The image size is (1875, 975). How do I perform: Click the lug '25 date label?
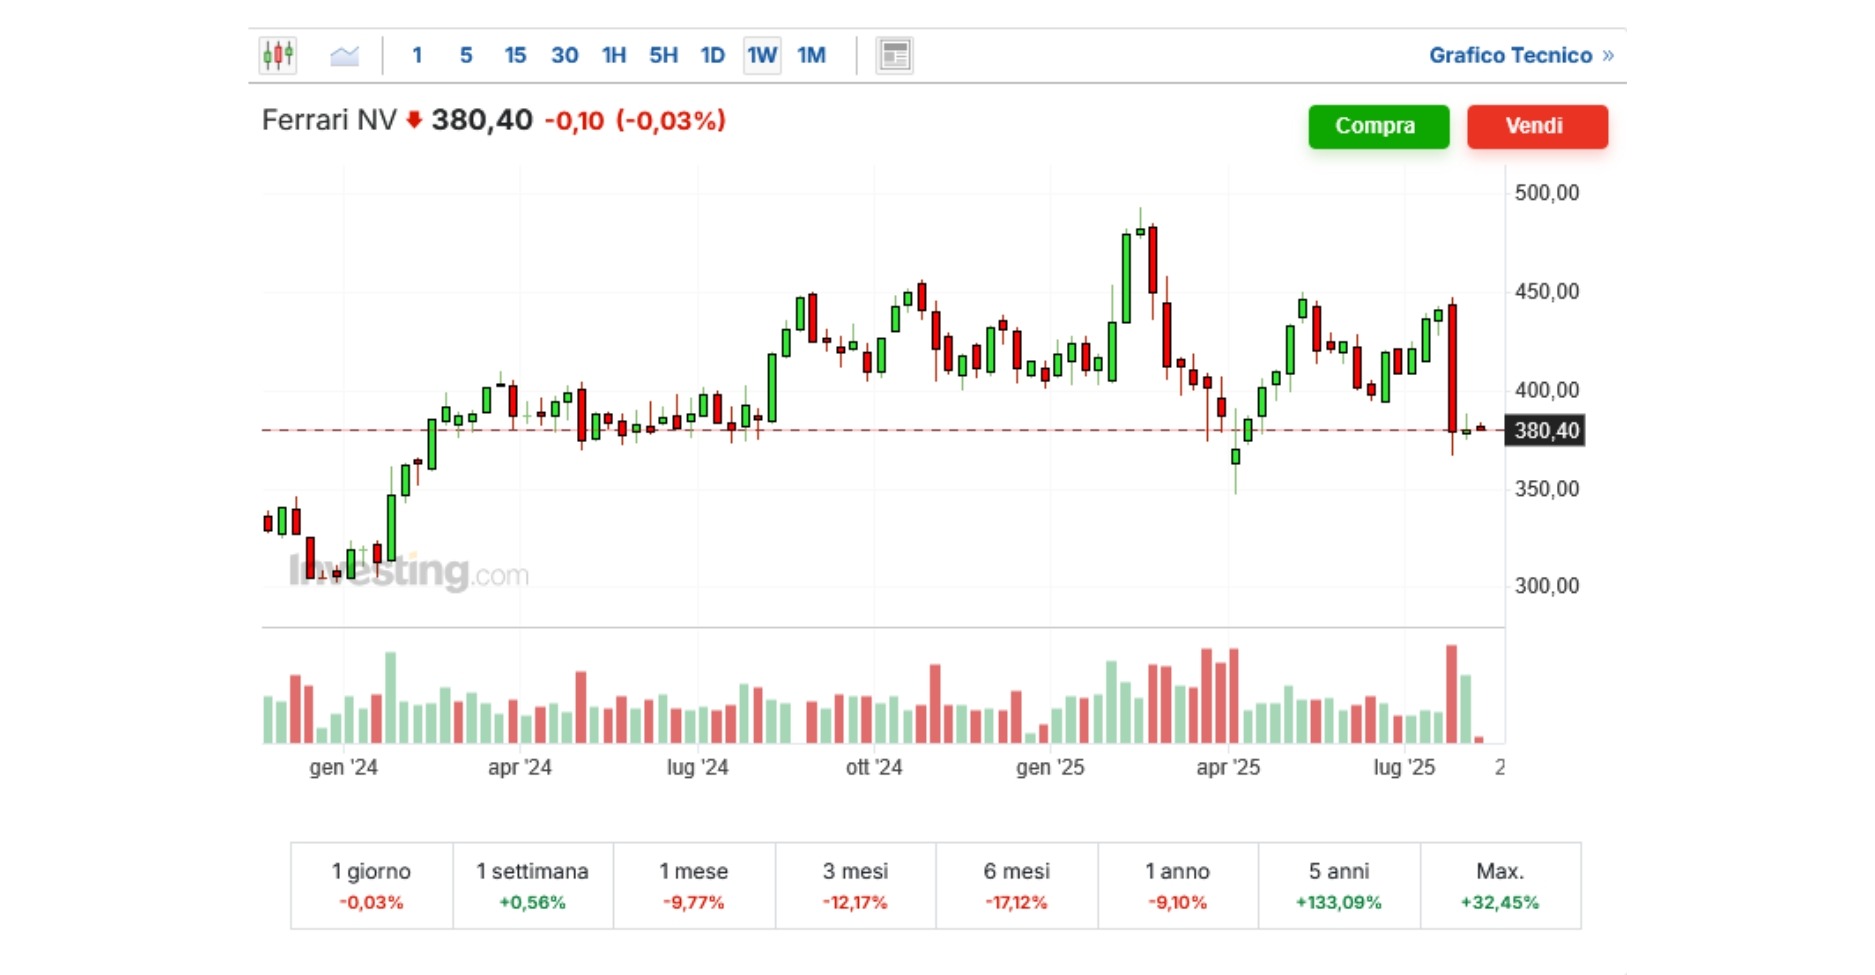click(1404, 767)
